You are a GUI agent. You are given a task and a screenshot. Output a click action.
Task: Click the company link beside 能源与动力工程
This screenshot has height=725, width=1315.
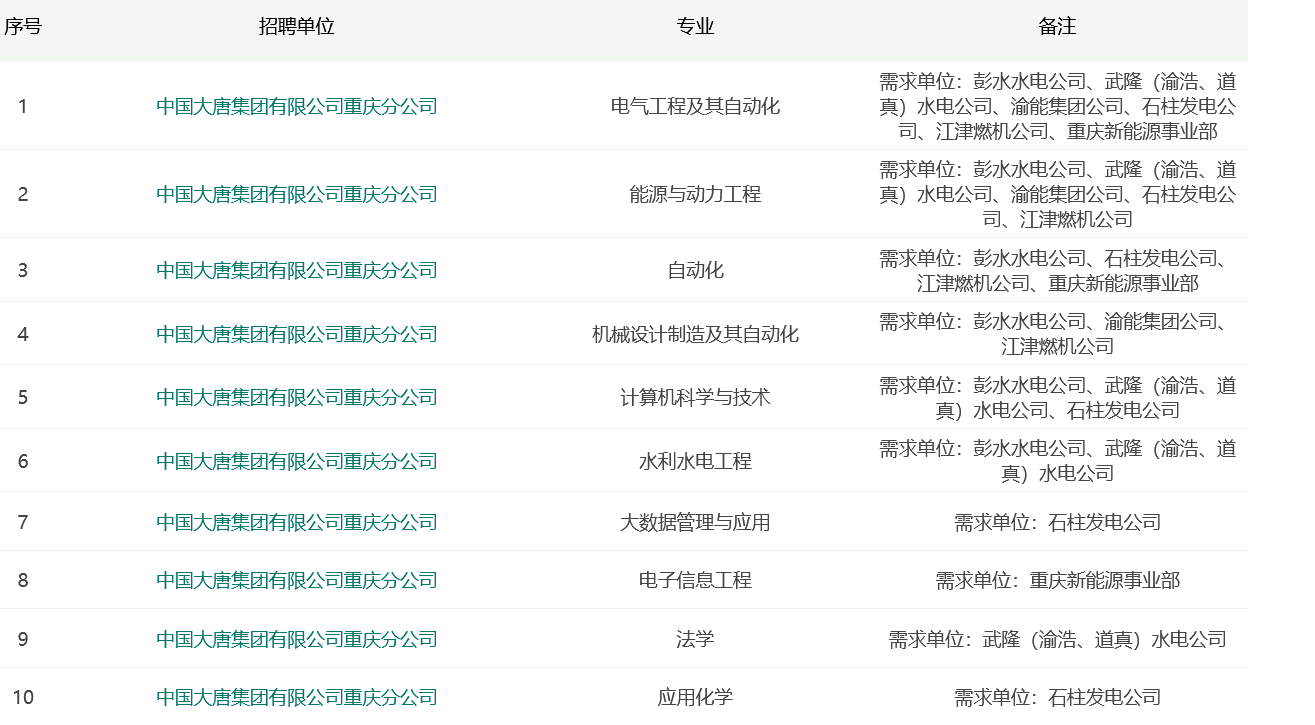pyautogui.click(x=296, y=194)
